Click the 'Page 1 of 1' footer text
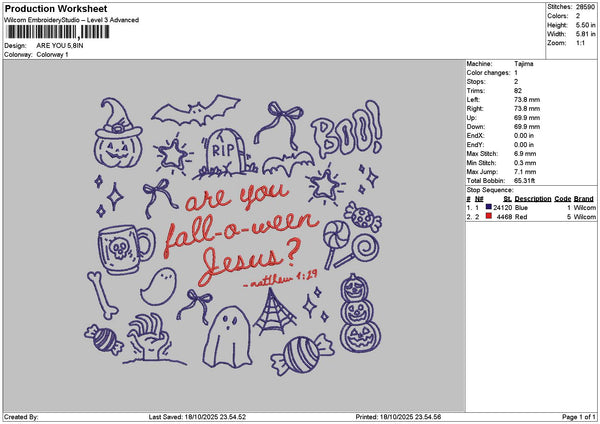This screenshot has height=424, width=600. click(579, 417)
